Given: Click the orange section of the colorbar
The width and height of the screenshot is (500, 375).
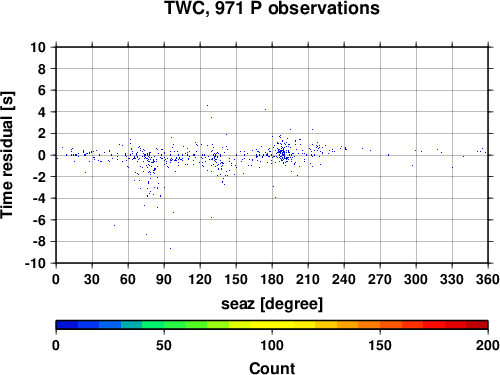Looking at the screenshot, I should (x=358, y=325).
